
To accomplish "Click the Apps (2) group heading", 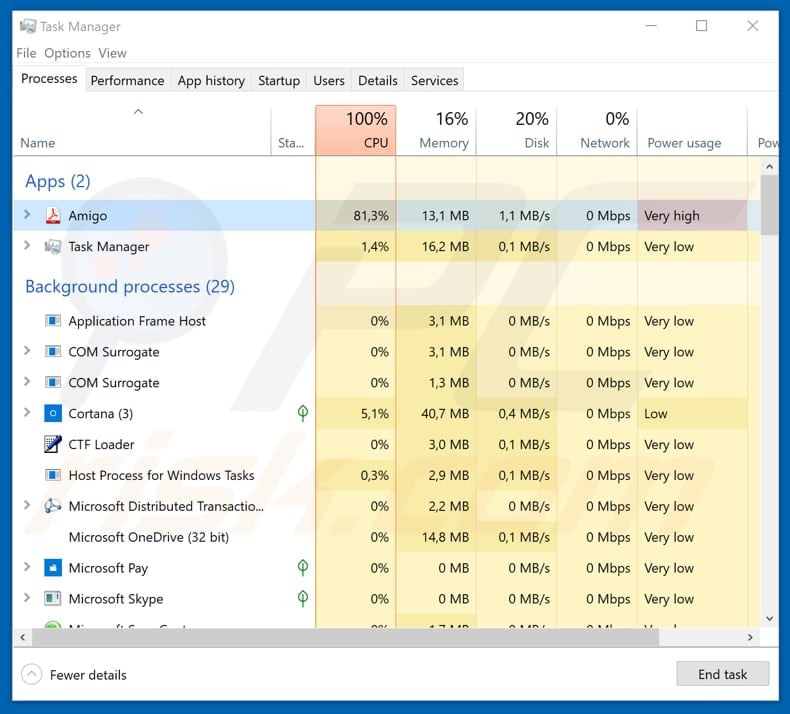I will pyautogui.click(x=57, y=181).
